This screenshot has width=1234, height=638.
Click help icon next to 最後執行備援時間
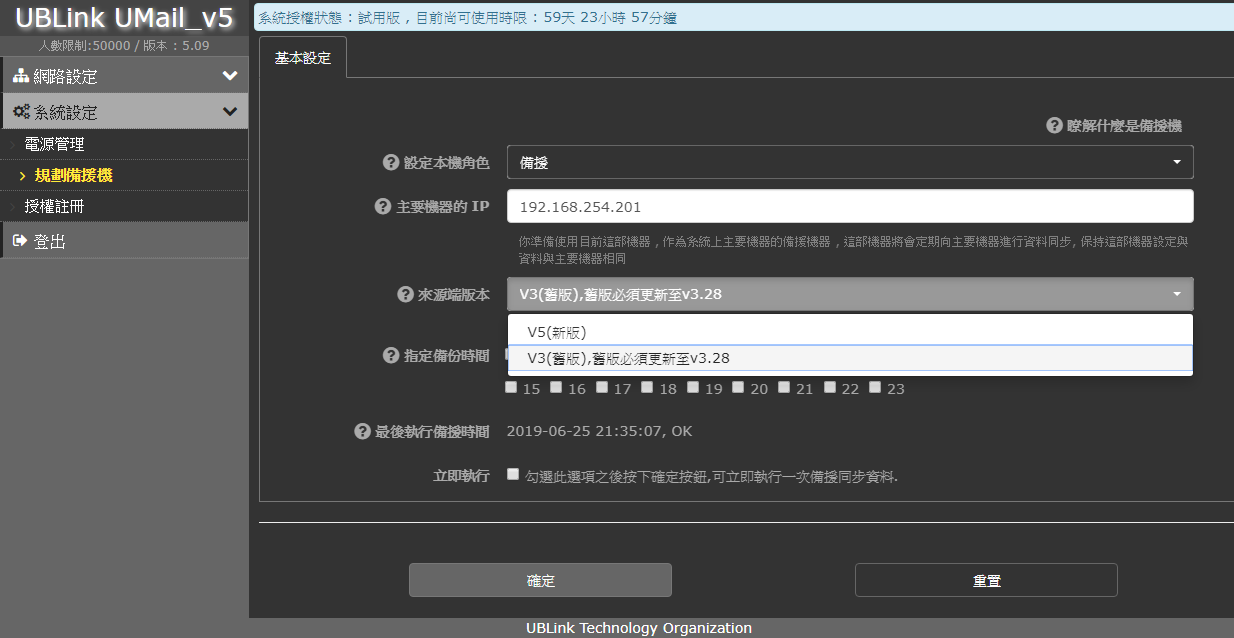(x=362, y=432)
